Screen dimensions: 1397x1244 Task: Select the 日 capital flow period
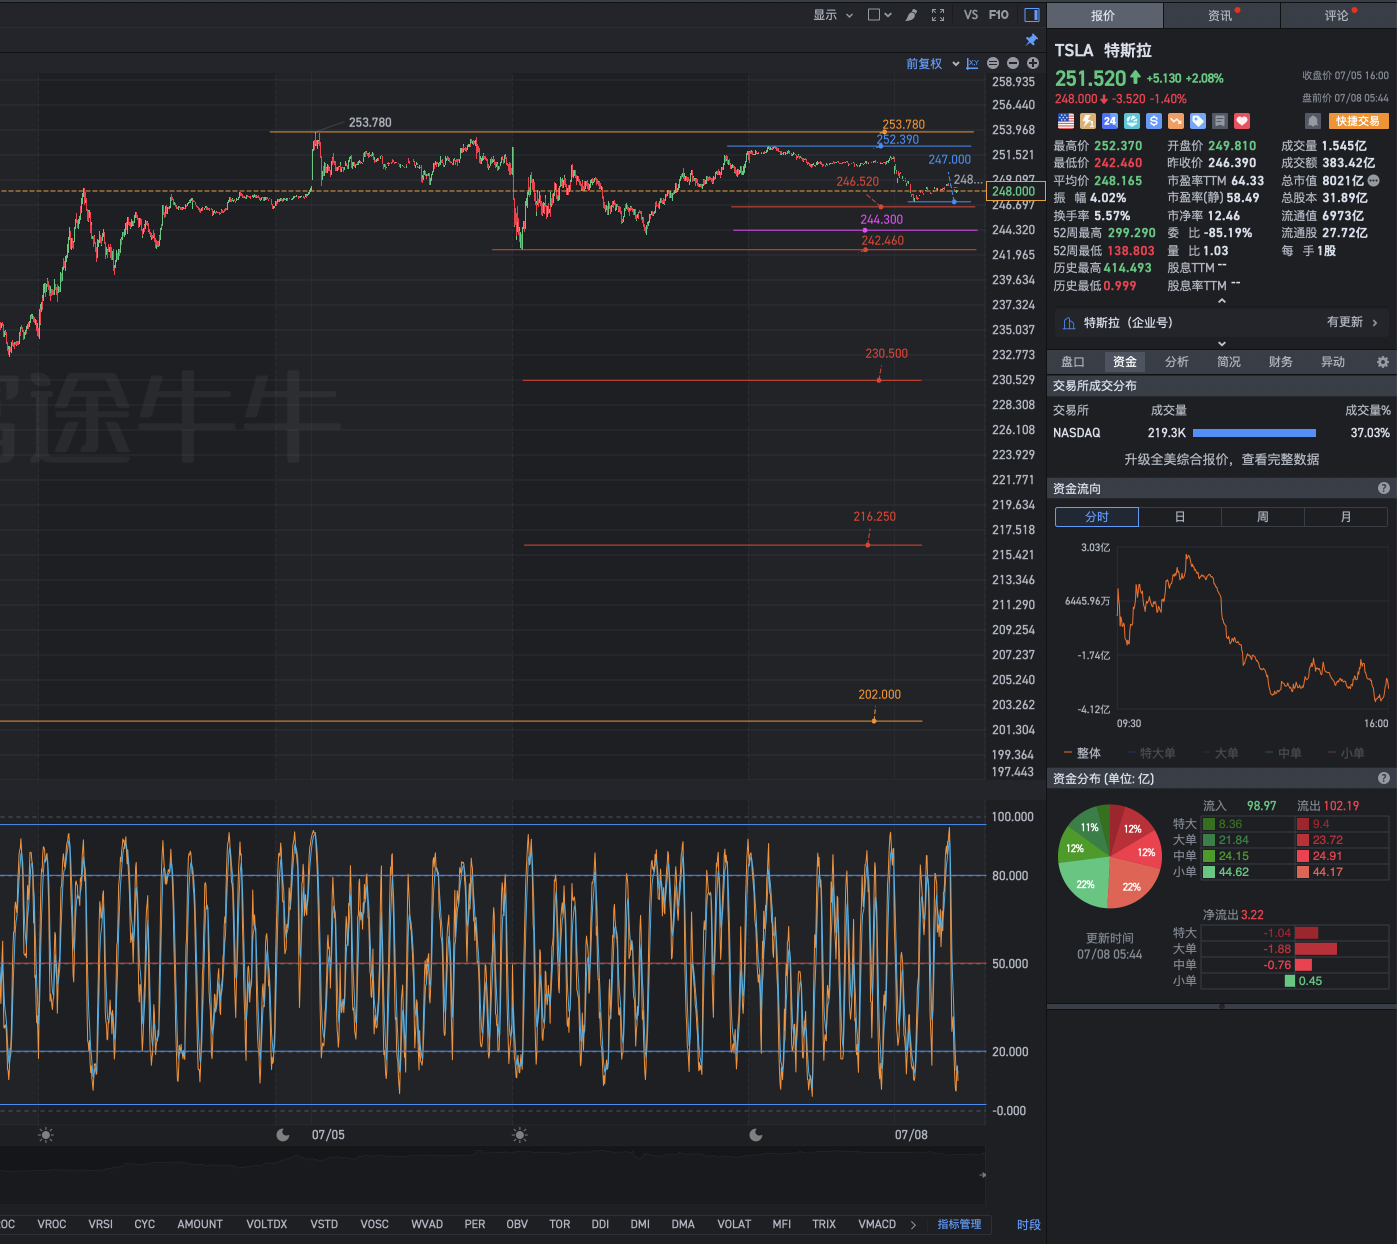pos(1180,517)
